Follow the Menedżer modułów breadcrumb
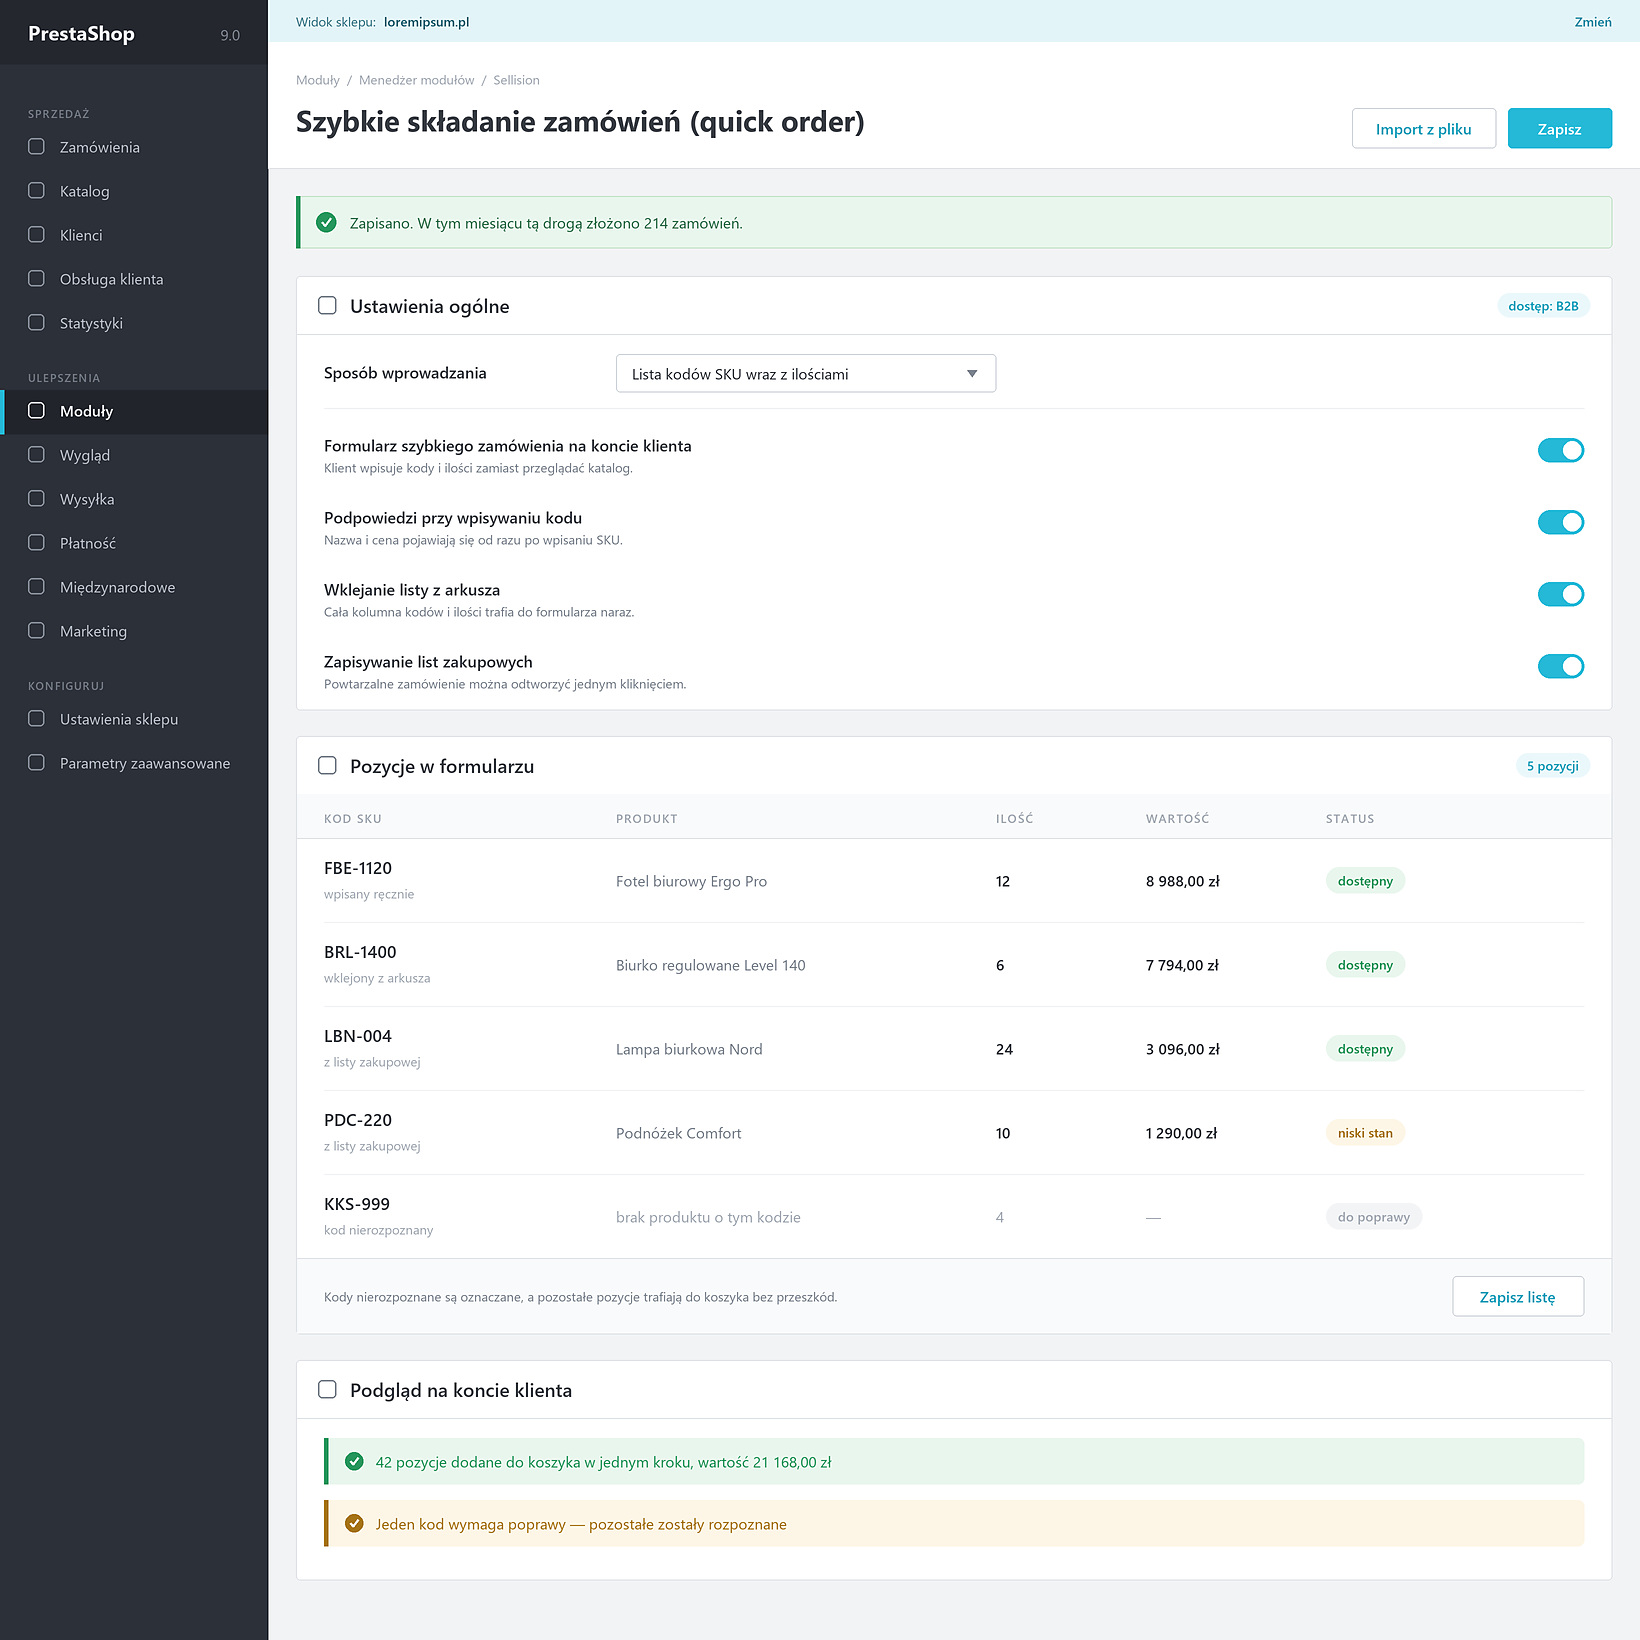 [416, 80]
